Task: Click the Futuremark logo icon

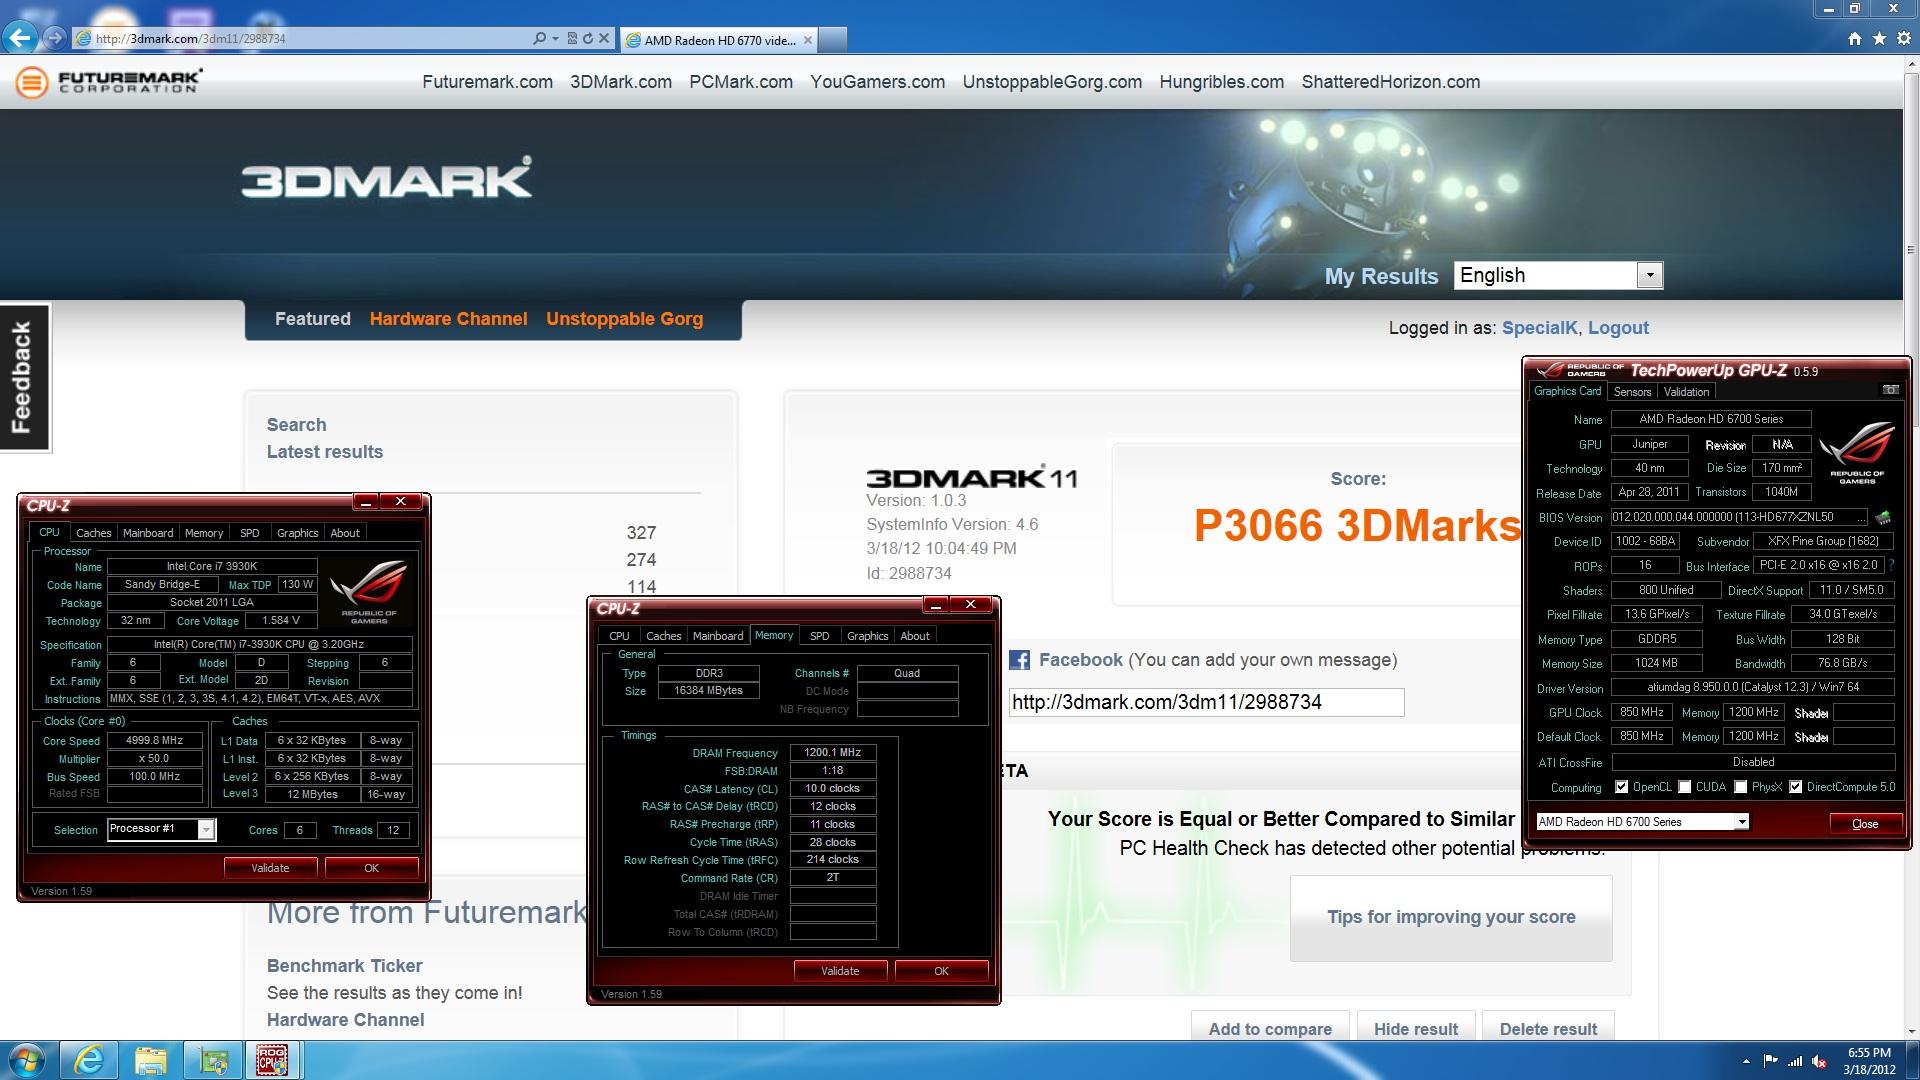Action: [x=31, y=82]
